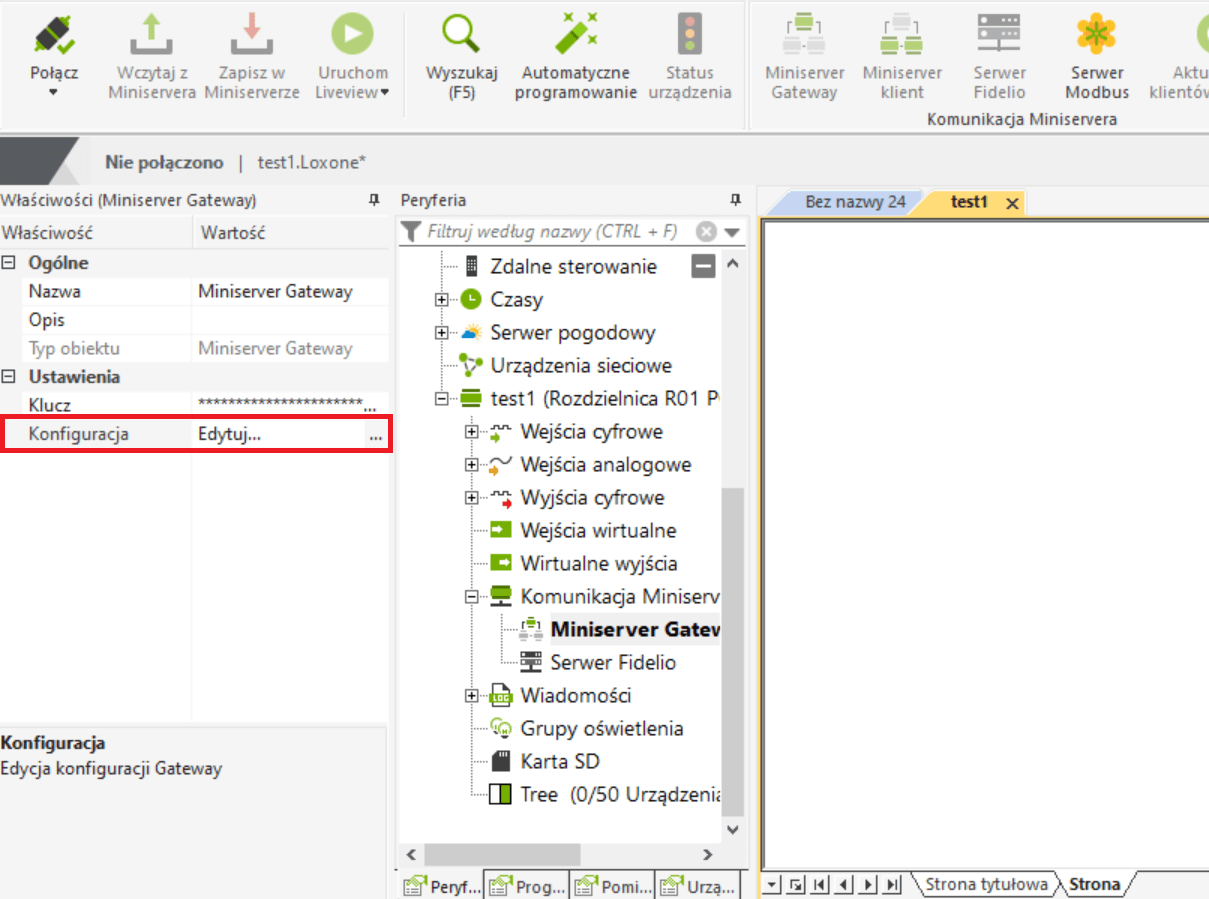1209x899 pixels.
Task: Click Serwer Fidelio toolbar icon
Action: [999, 36]
